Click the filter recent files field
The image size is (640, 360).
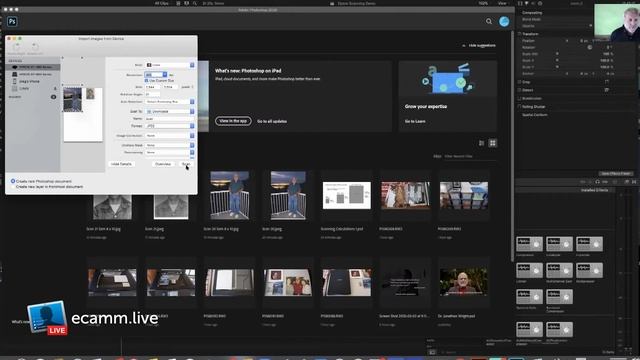469,156
